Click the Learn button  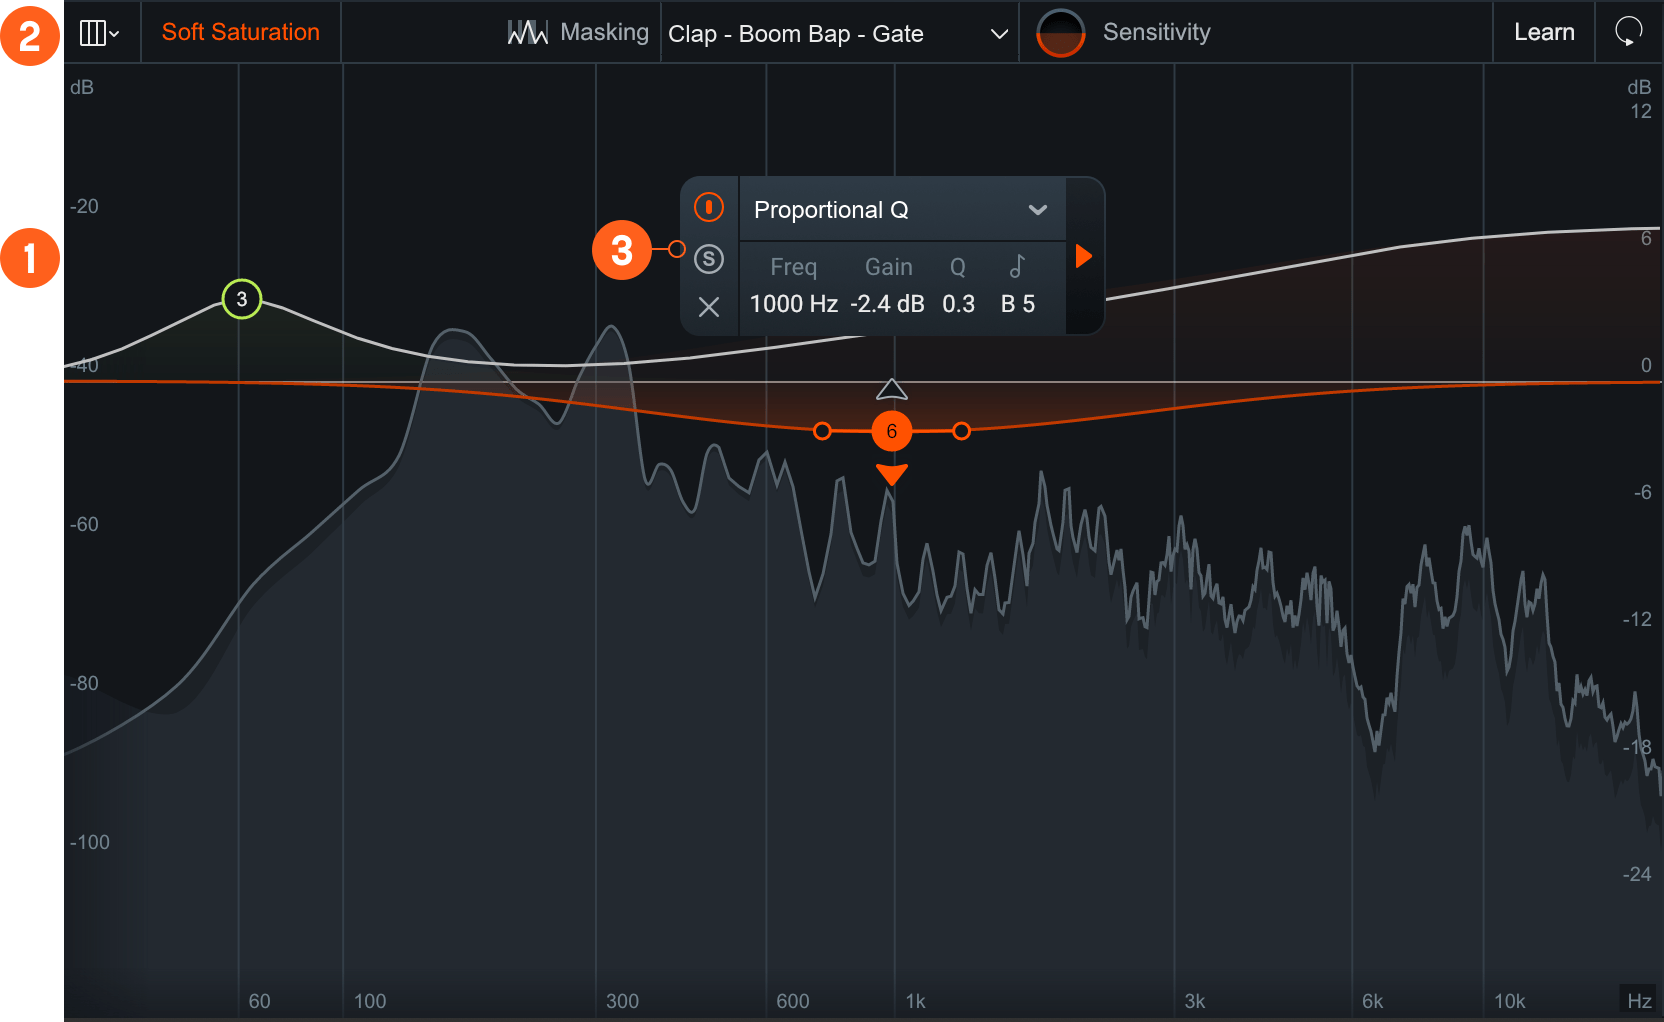pos(1543,31)
